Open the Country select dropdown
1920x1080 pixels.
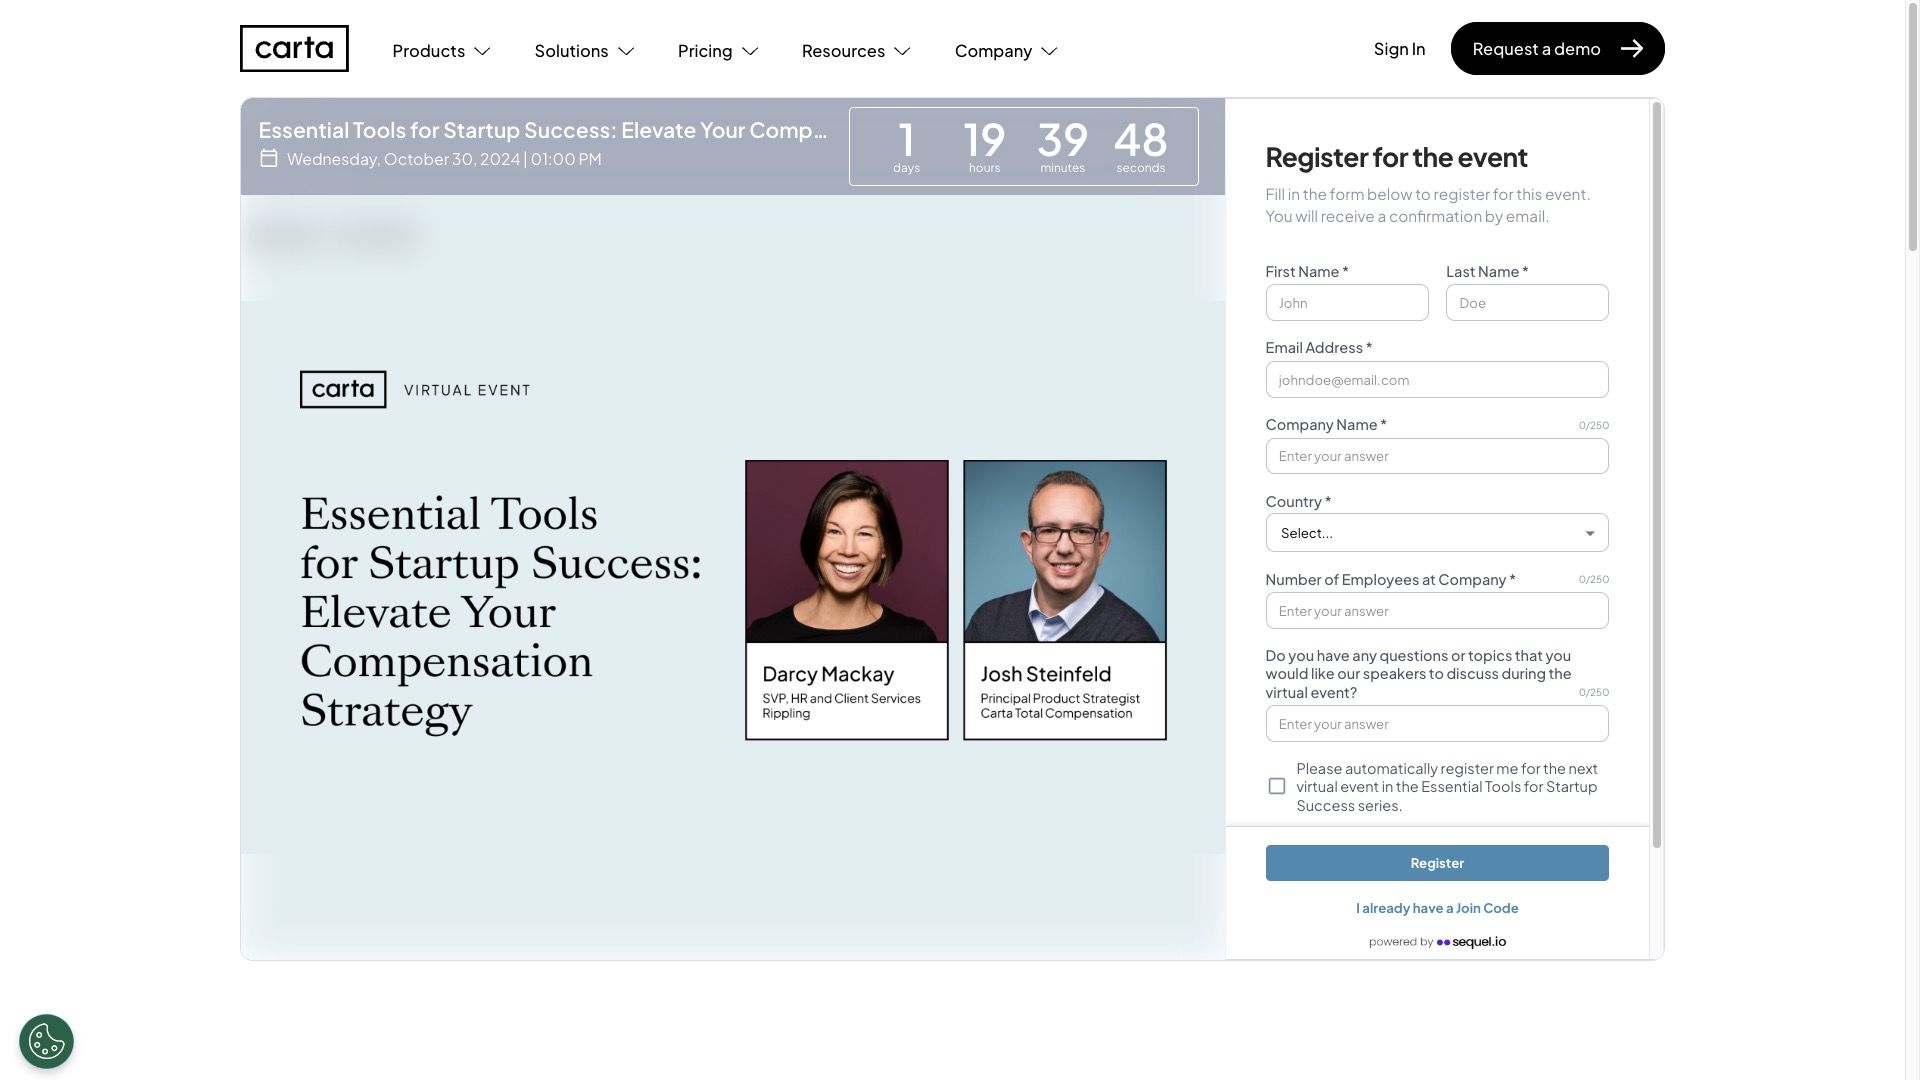click(1437, 533)
